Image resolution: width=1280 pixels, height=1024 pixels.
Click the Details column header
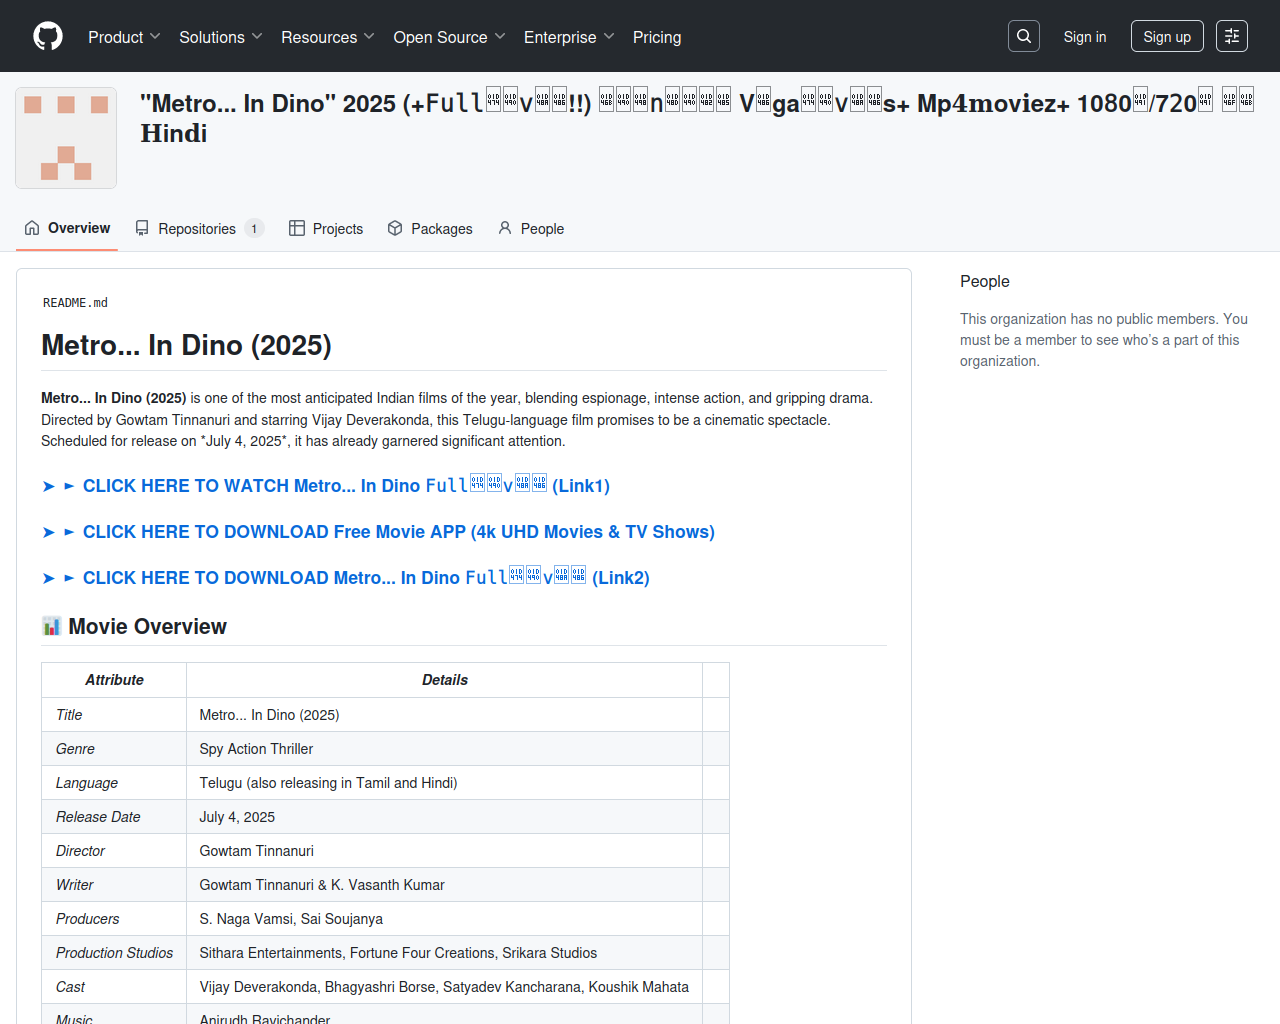coord(445,680)
